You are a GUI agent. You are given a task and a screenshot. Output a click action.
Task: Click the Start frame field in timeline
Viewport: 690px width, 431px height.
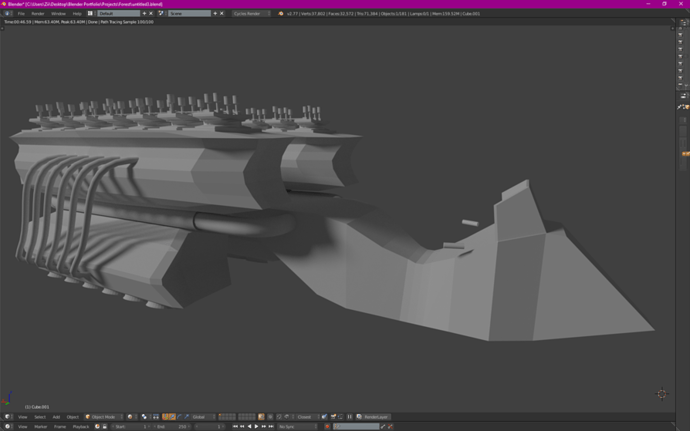(130, 427)
